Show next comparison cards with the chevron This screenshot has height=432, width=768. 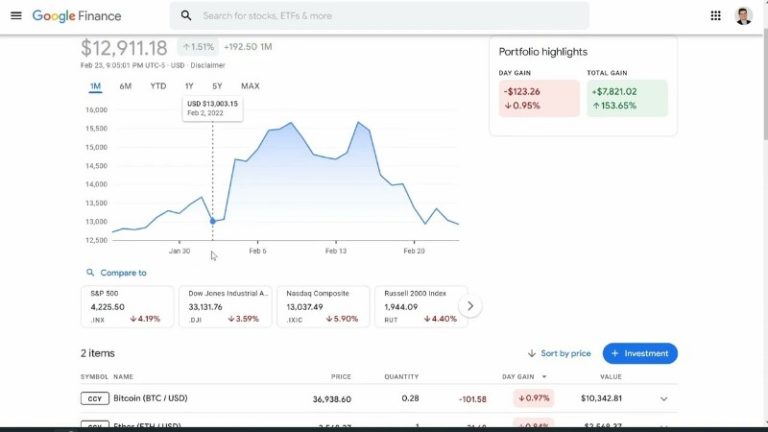pyautogui.click(x=470, y=306)
